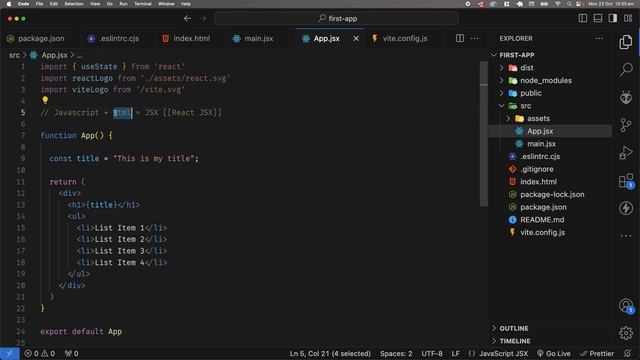Change end of line sequence LF

point(456,353)
